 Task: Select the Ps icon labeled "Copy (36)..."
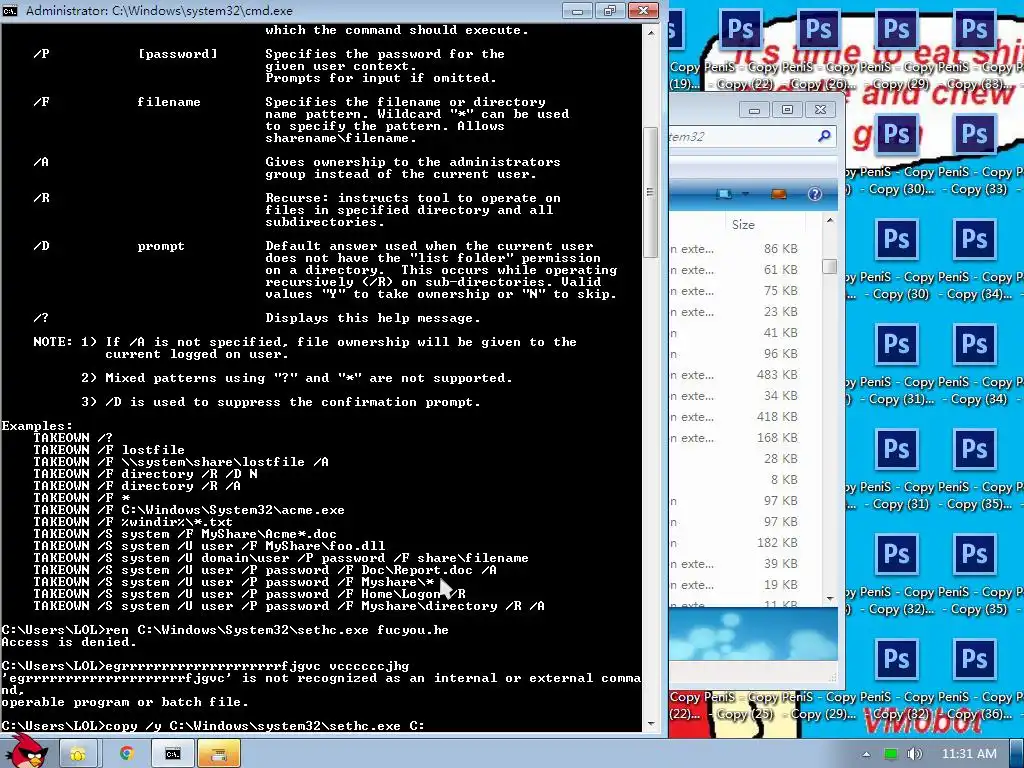point(974,660)
